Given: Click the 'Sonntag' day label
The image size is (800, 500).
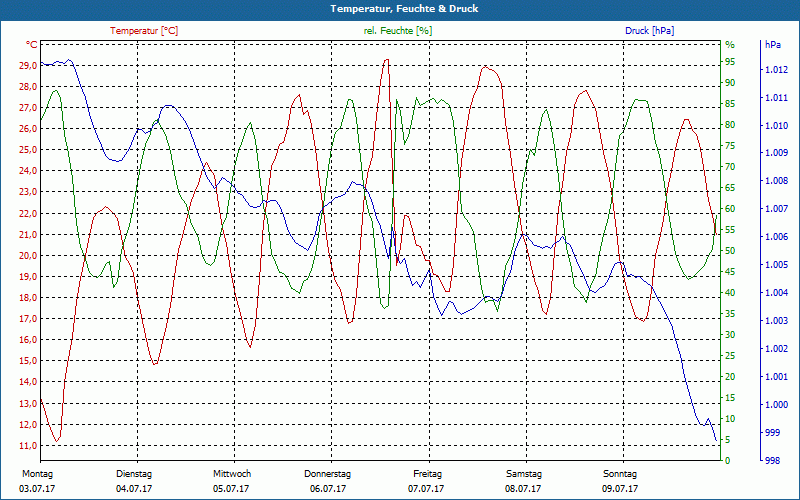Looking at the screenshot, I should (620, 474).
